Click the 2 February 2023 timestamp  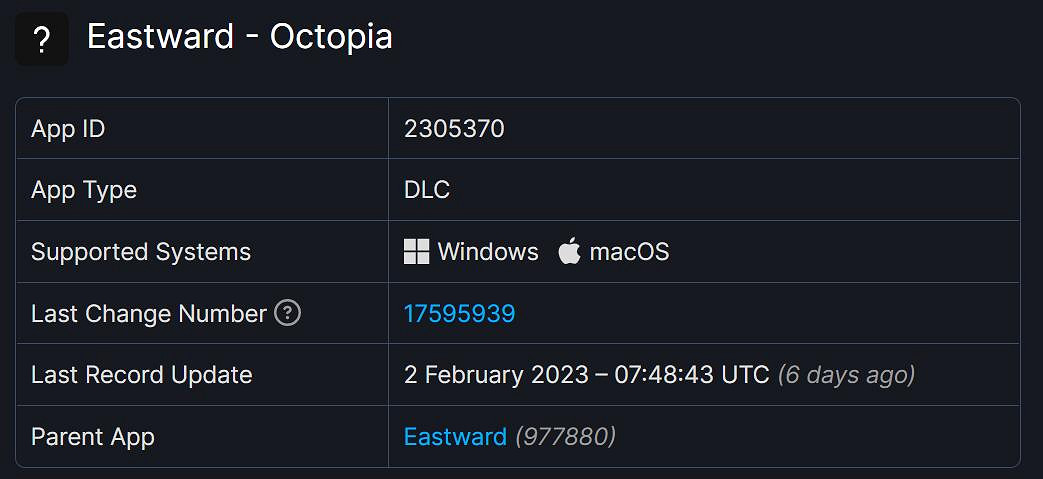586,375
